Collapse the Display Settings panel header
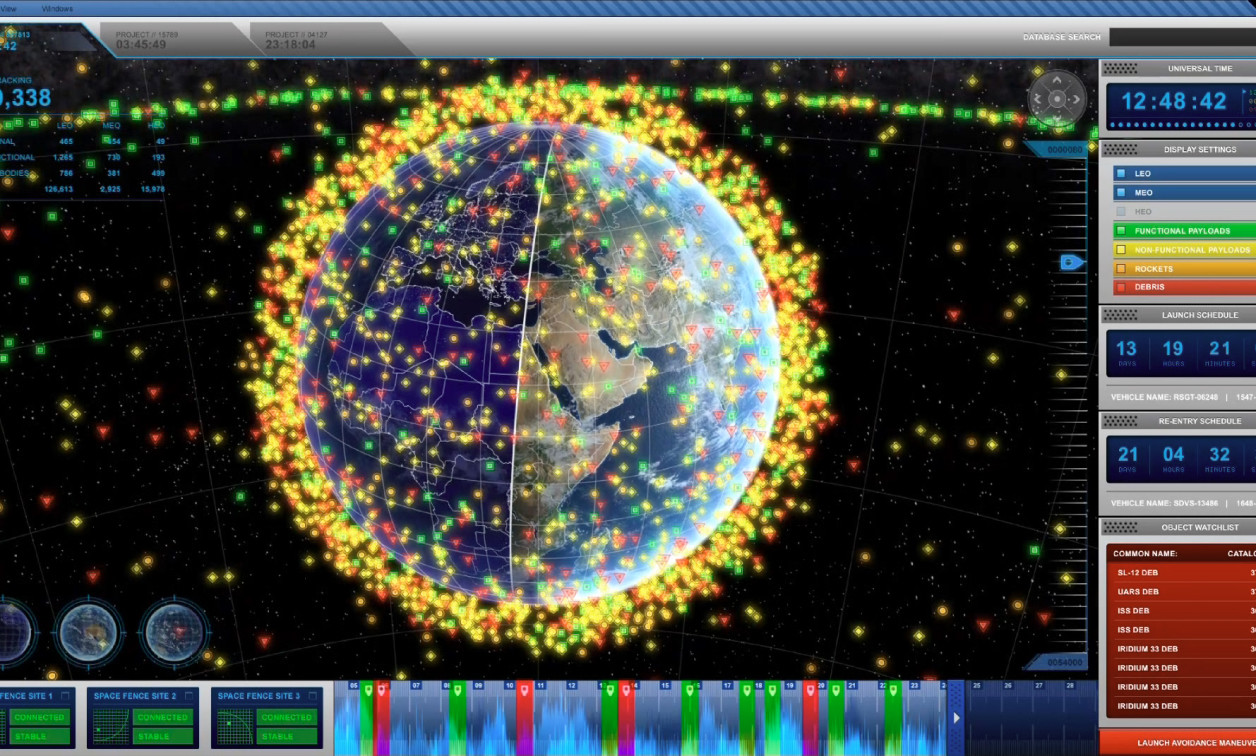The height and width of the screenshot is (756, 1256). 1178,149
